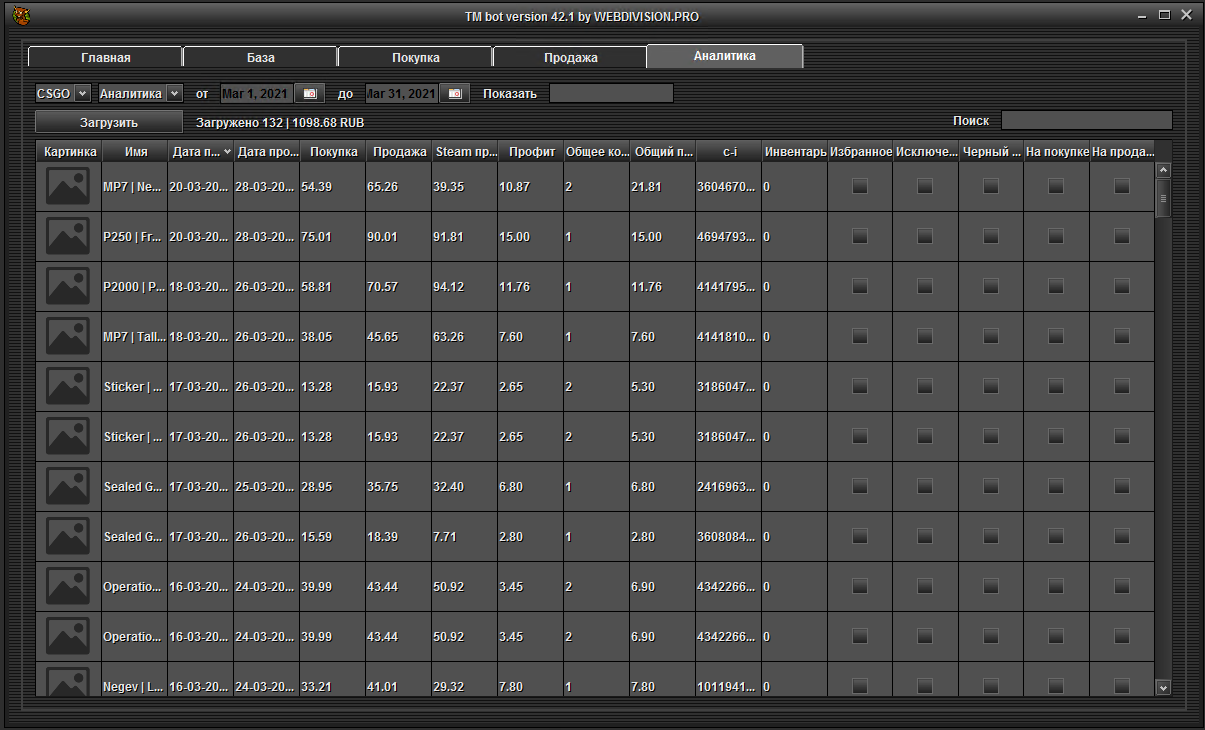Sort by the Дата покупки column header
The image size is (1205, 730).
pyautogui.click(x=200, y=152)
